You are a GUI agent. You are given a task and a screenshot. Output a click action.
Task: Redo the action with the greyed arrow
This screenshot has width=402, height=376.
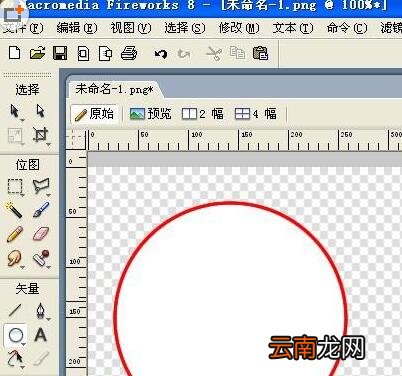point(184,53)
